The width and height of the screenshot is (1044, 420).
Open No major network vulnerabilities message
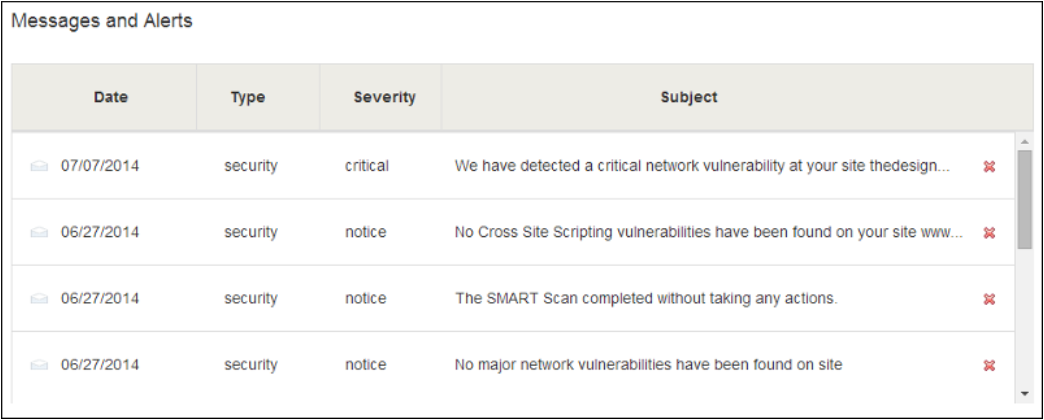click(649, 365)
